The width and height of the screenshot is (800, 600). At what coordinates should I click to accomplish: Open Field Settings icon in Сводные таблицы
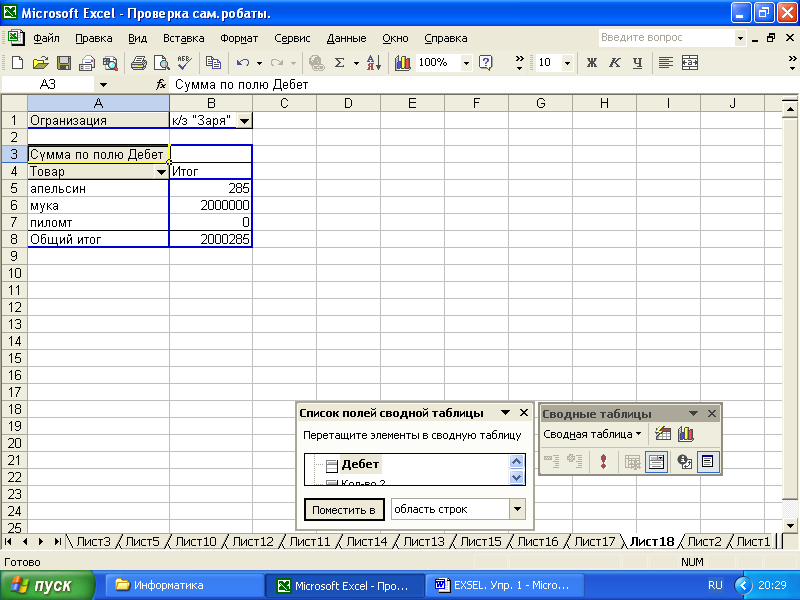coord(685,462)
